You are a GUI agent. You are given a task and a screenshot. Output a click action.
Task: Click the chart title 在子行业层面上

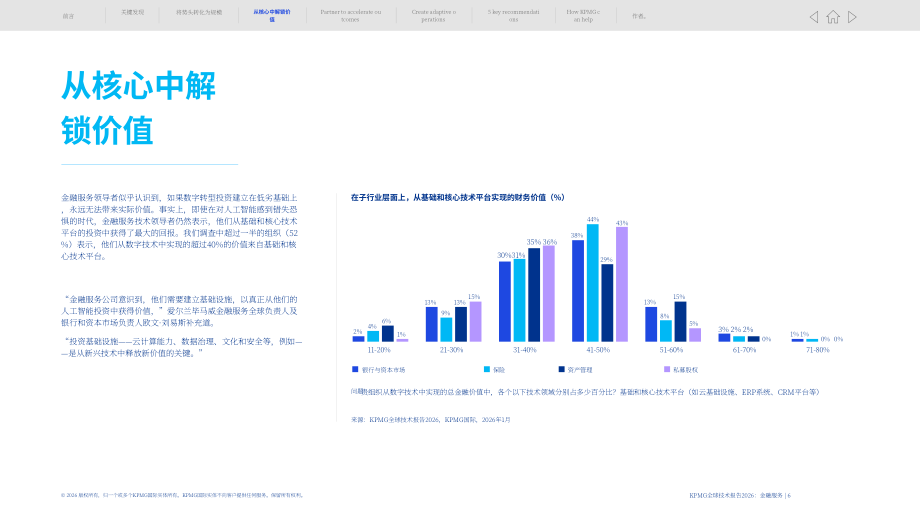[x=458, y=198]
